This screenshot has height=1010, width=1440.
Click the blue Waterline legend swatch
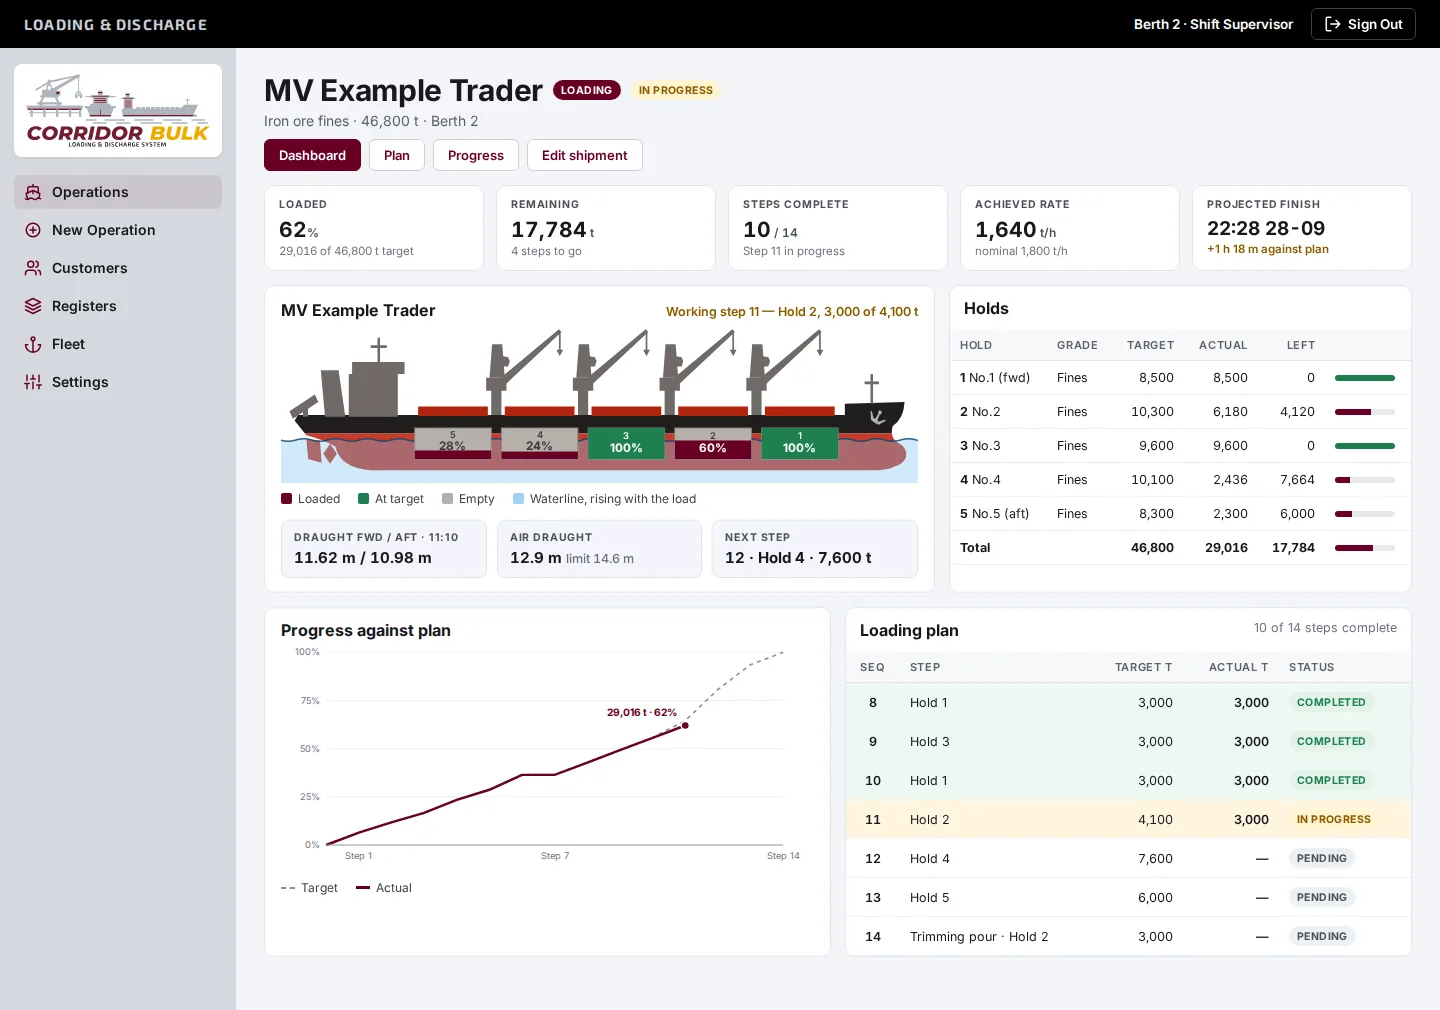click(x=519, y=499)
